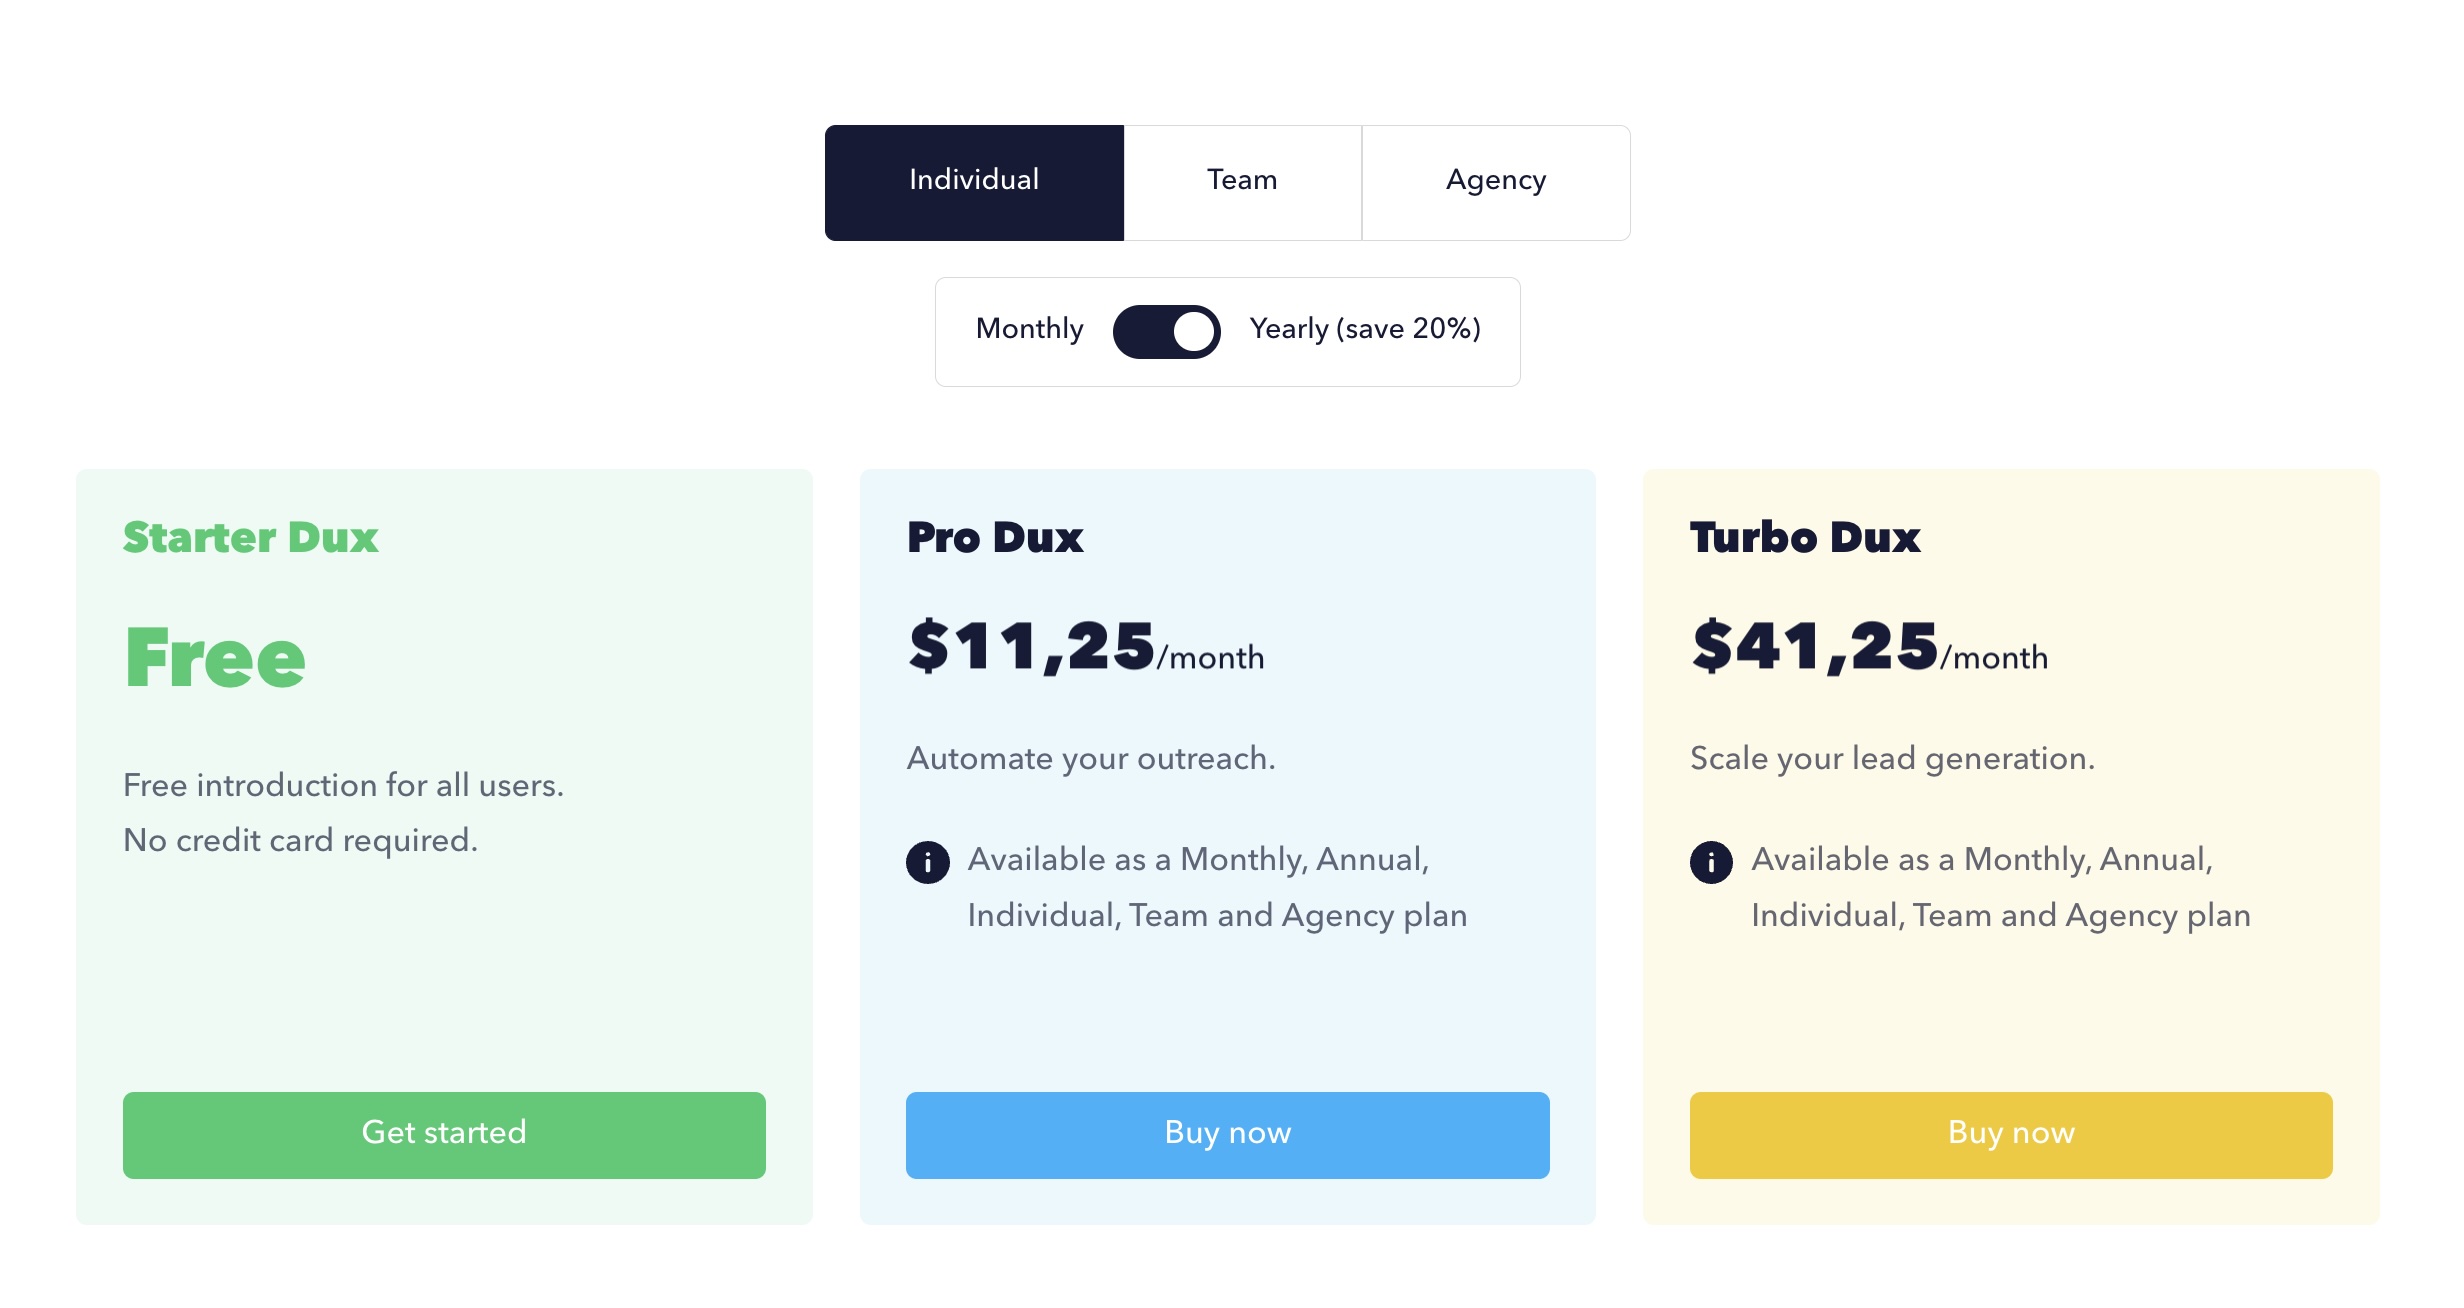This screenshot has width=2464, height=1308.
Task: Select Yearly (save 20%) label
Action: click(x=1364, y=329)
